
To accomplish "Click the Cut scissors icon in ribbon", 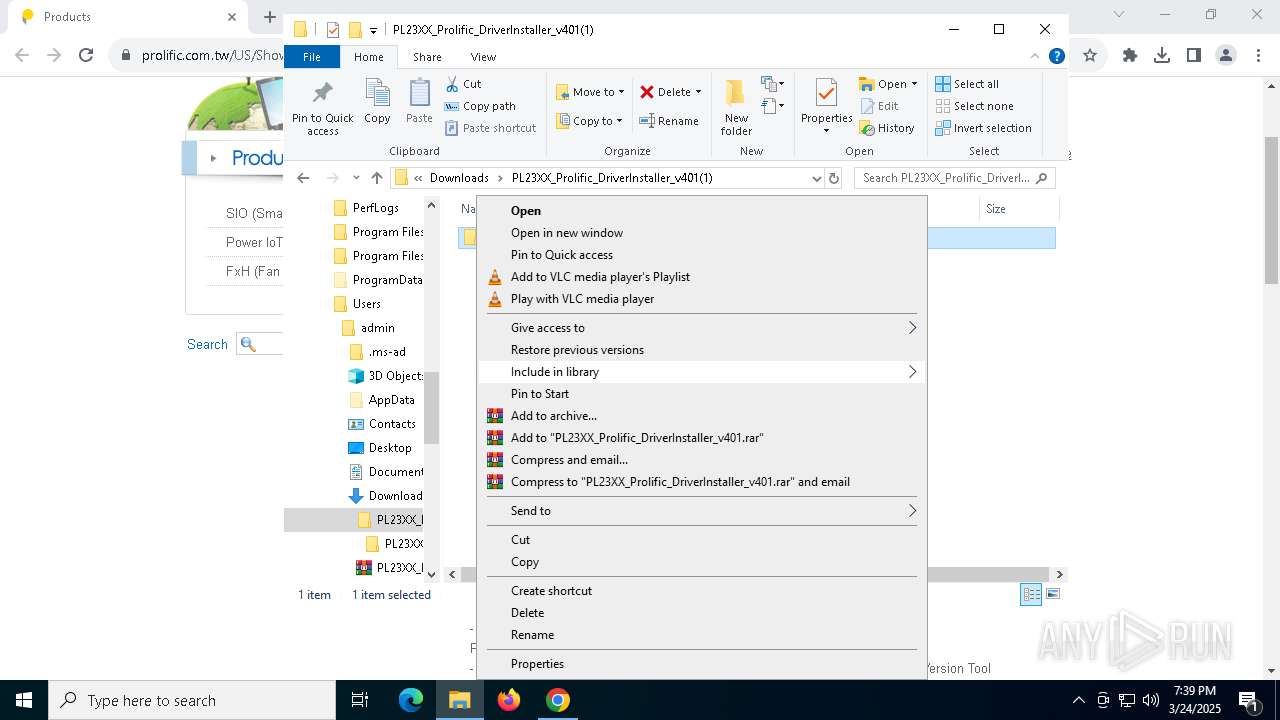I will click(x=452, y=84).
